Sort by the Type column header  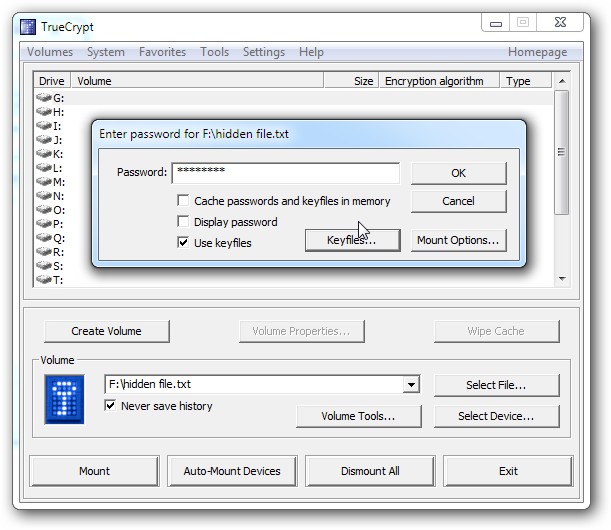point(526,81)
